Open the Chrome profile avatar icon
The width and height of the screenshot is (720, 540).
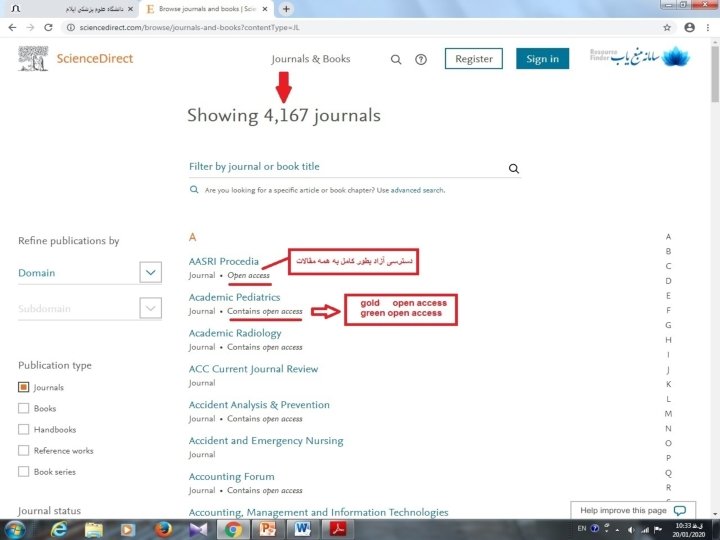pyautogui.click(x=689, y=28)
